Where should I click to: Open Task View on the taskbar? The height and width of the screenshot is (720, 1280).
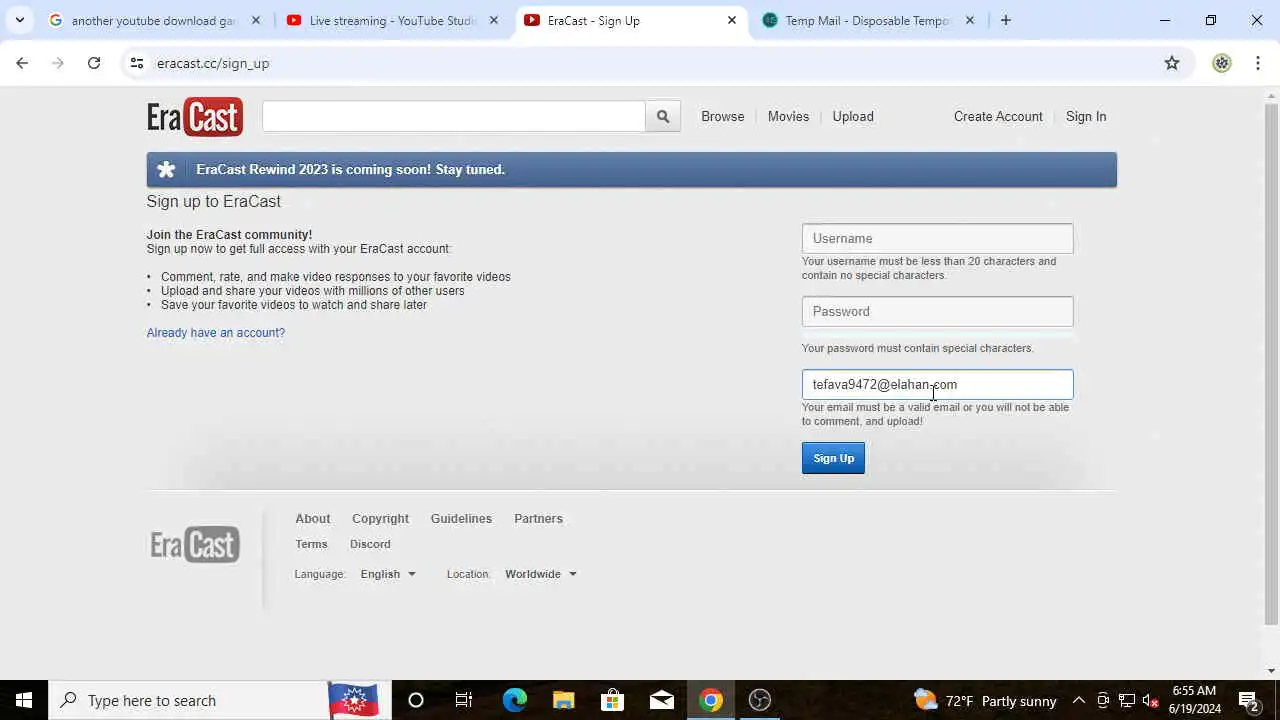click(x=464, y=700)
